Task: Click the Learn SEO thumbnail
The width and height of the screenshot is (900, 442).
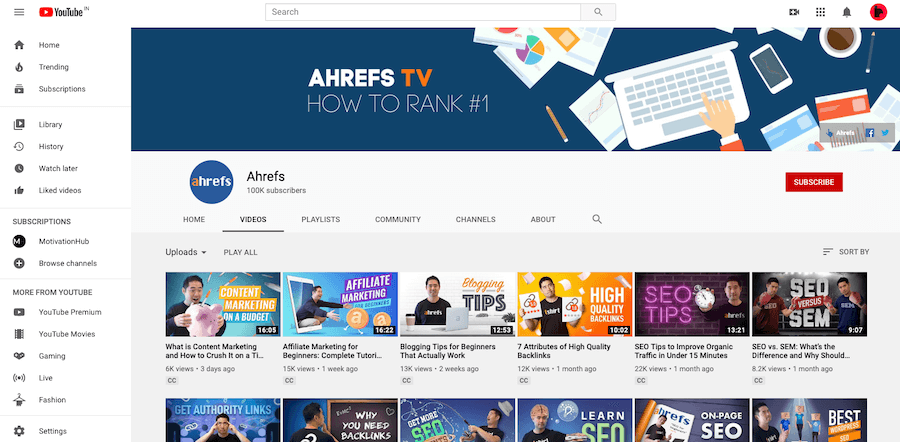Action: [575, 420]
